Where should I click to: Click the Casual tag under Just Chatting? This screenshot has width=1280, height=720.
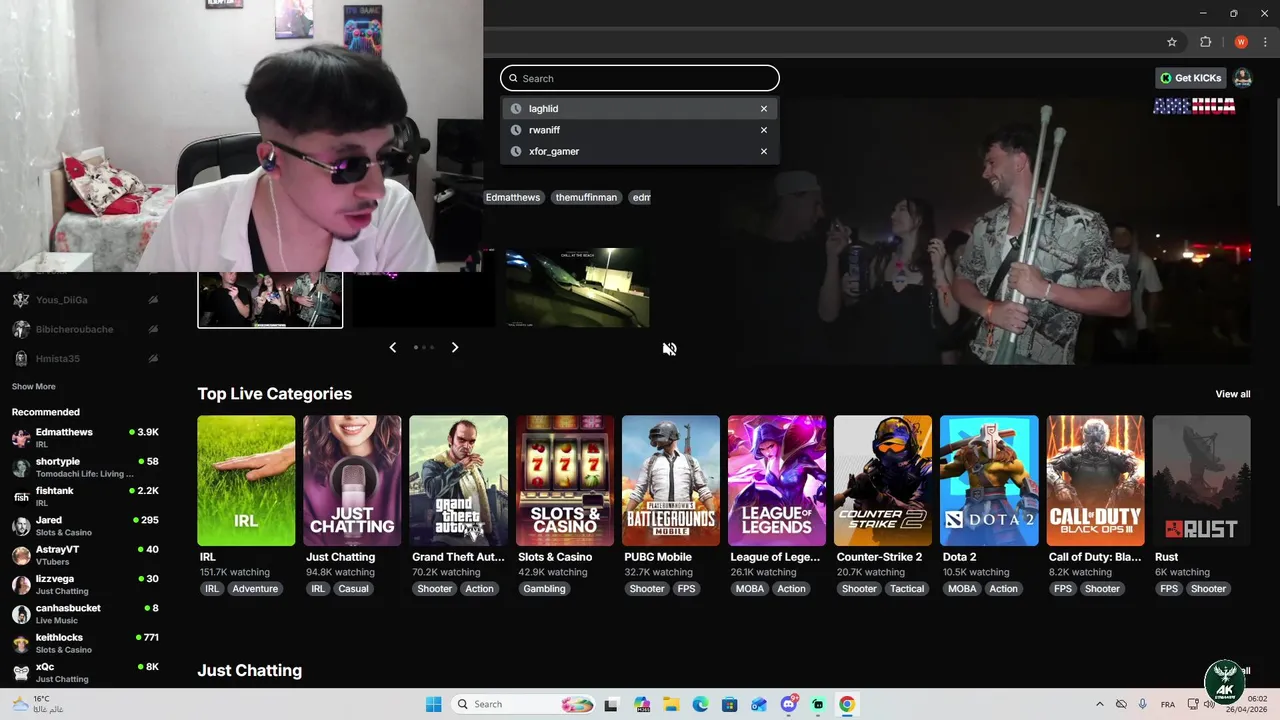[353, 589]
